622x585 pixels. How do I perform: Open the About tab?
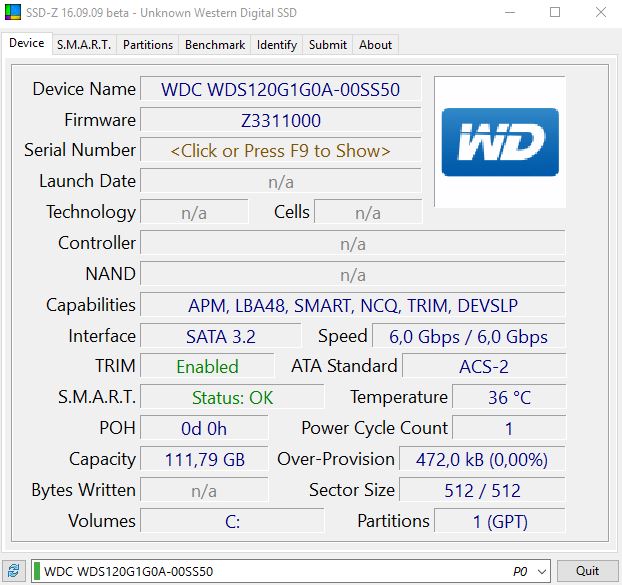375,45
